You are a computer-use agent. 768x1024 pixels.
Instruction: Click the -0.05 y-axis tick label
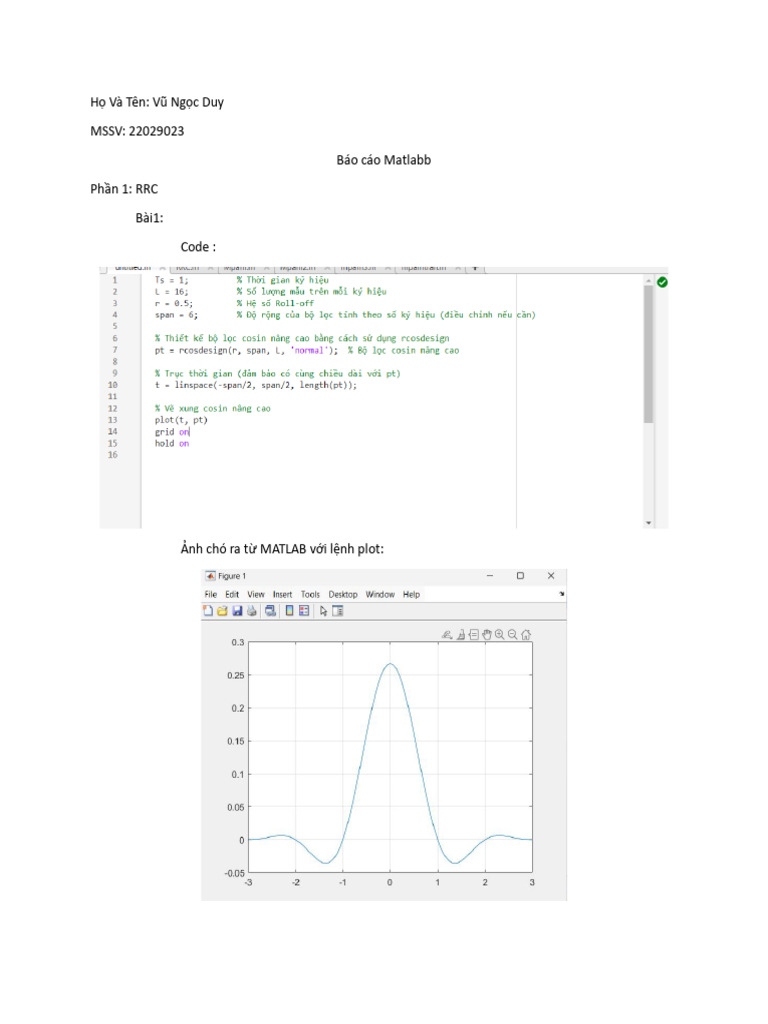pos(234,873)
